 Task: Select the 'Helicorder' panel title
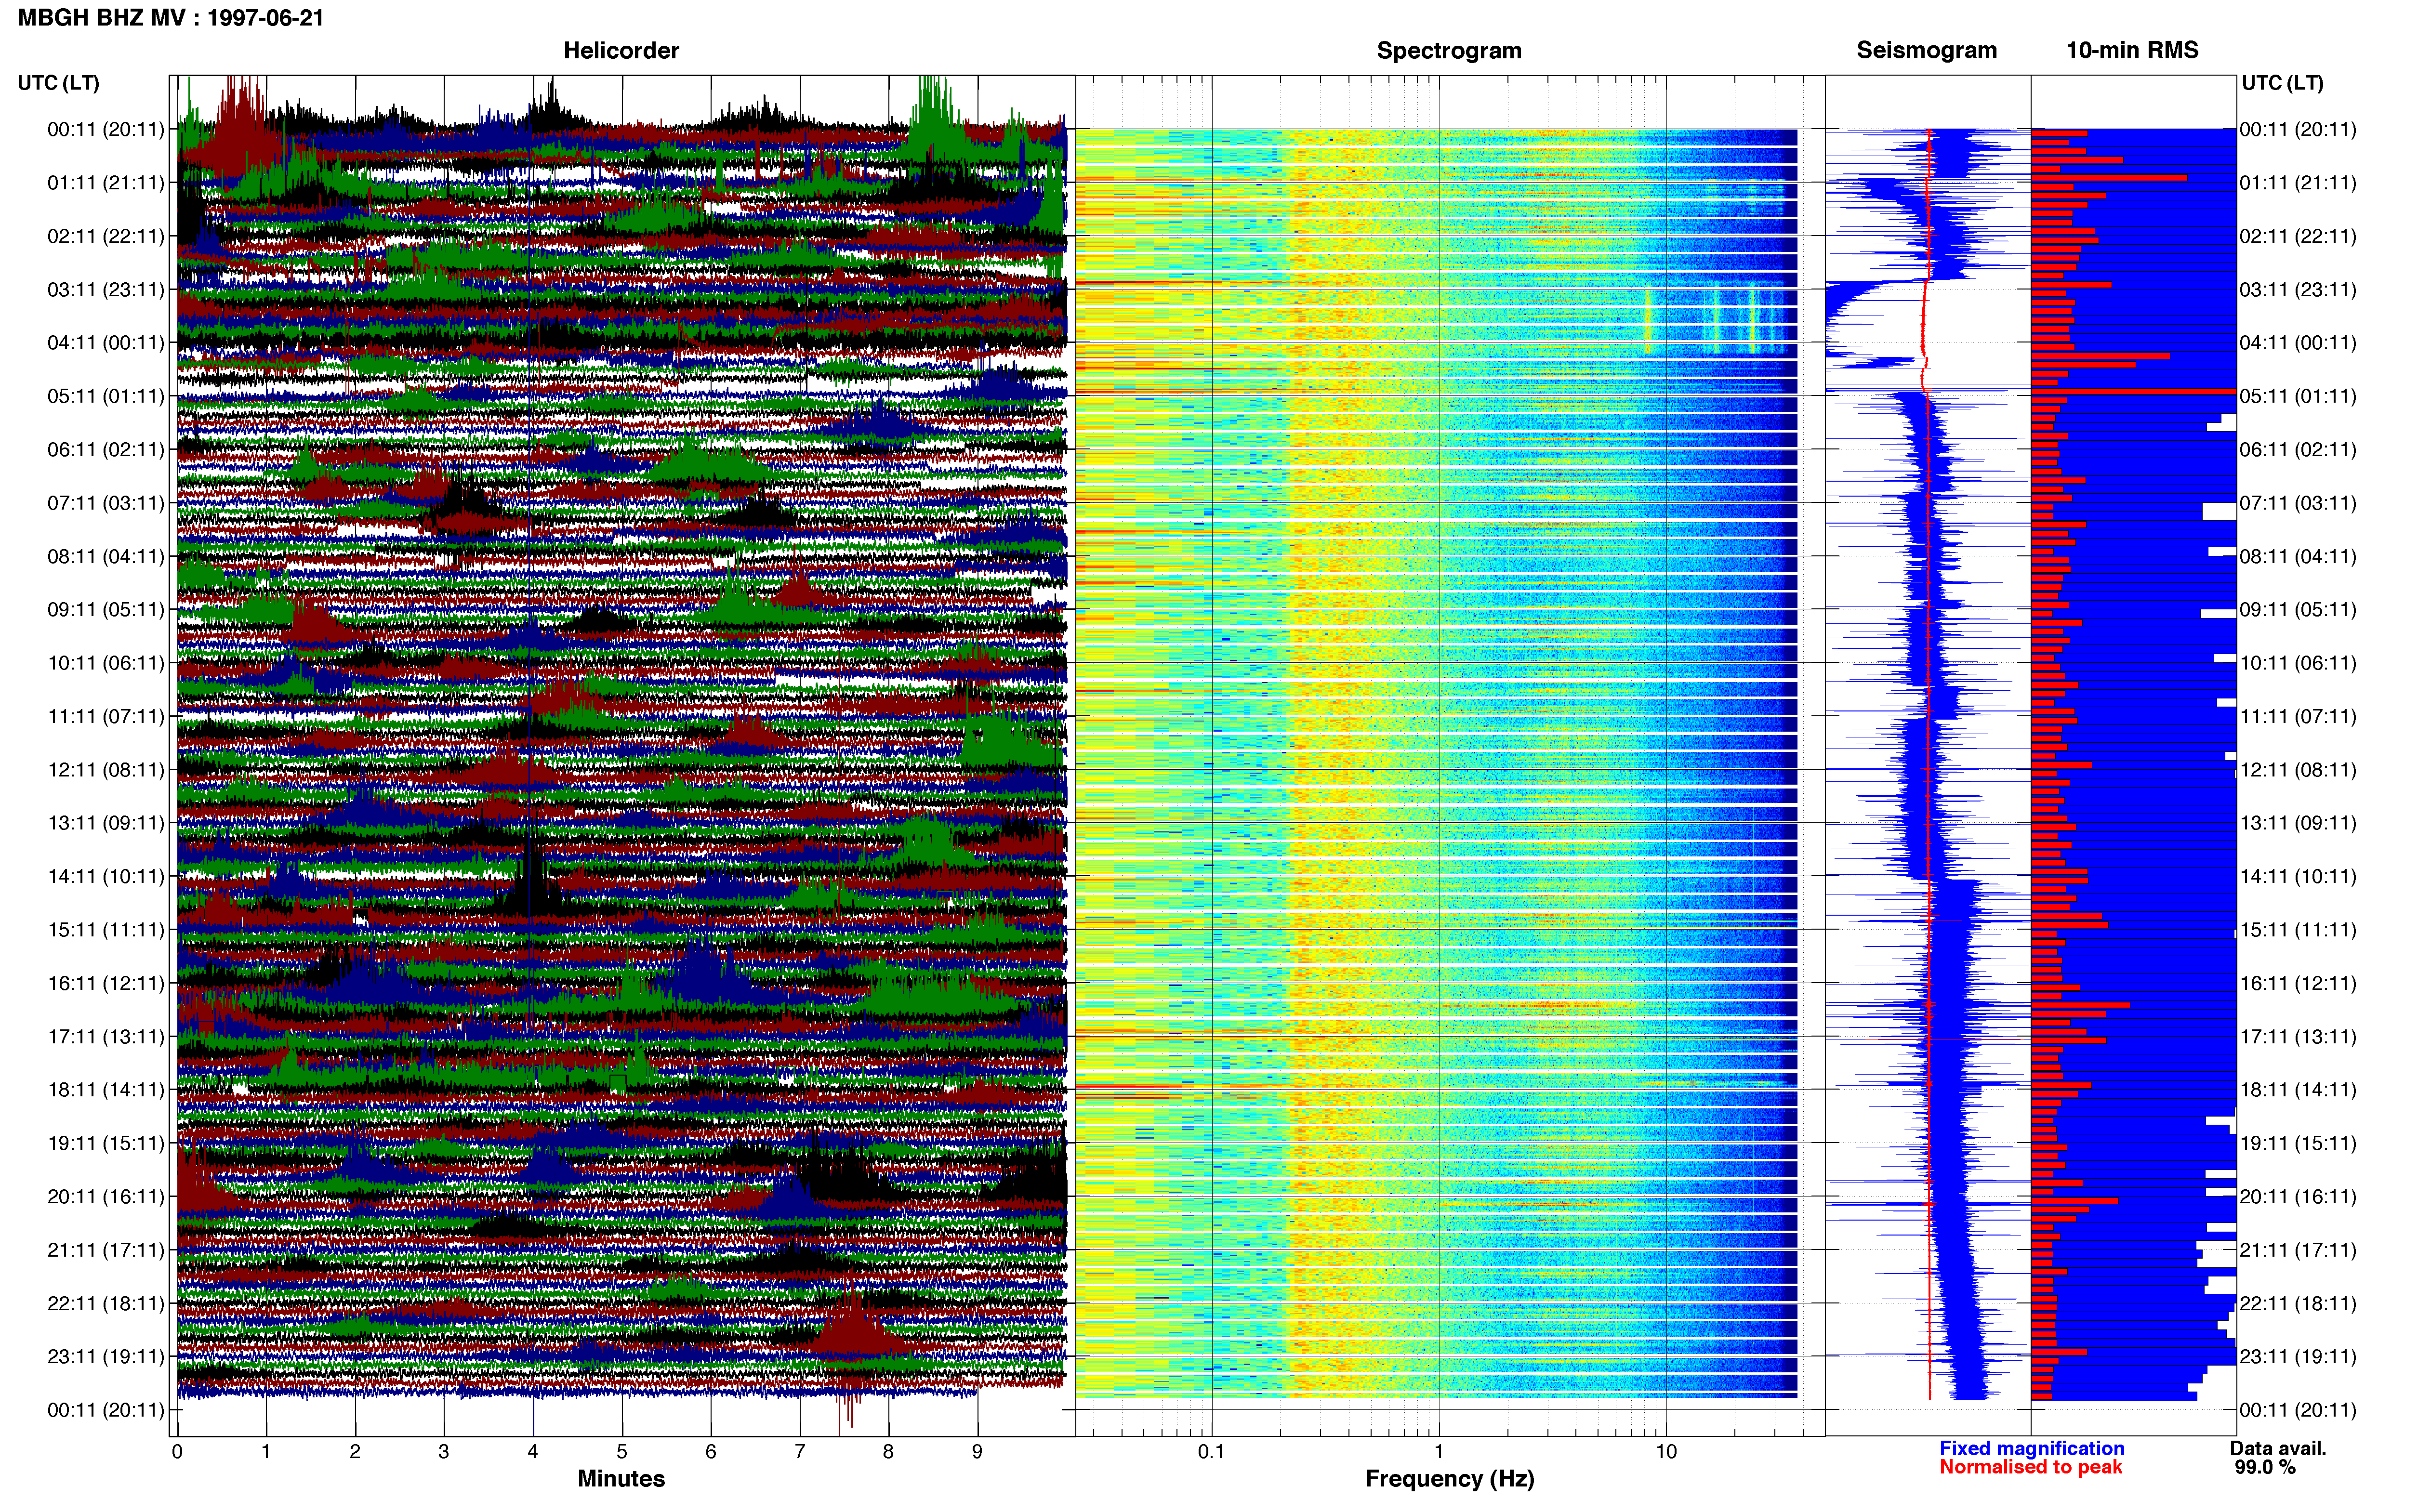621,50
